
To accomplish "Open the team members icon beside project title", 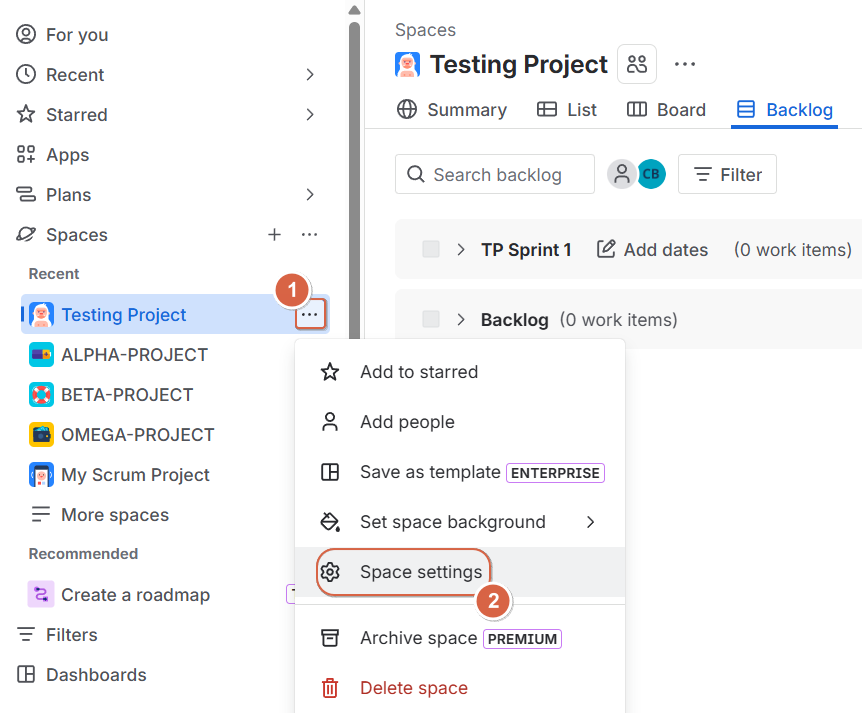I will [x=637, y=64].
